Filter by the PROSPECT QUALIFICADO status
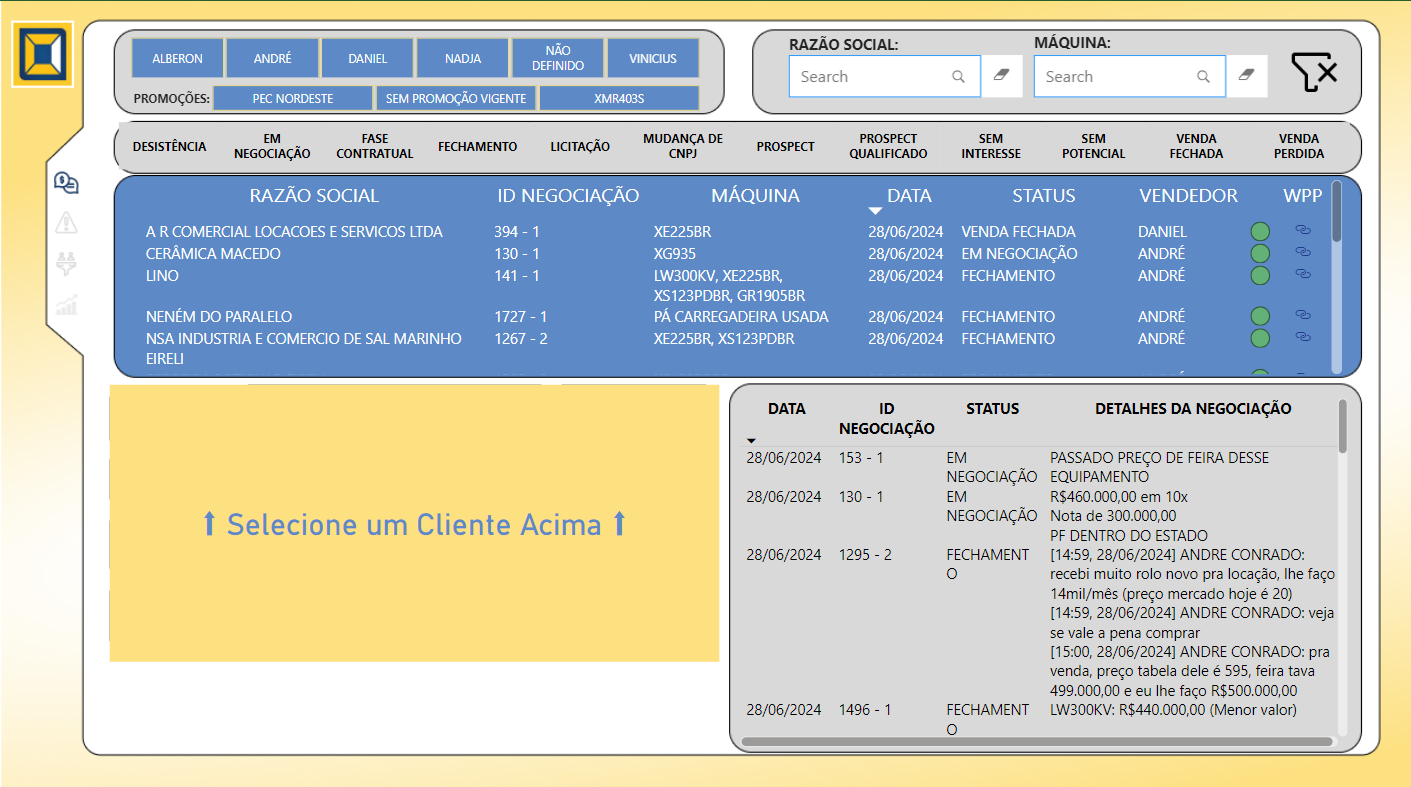 (888, 146)
